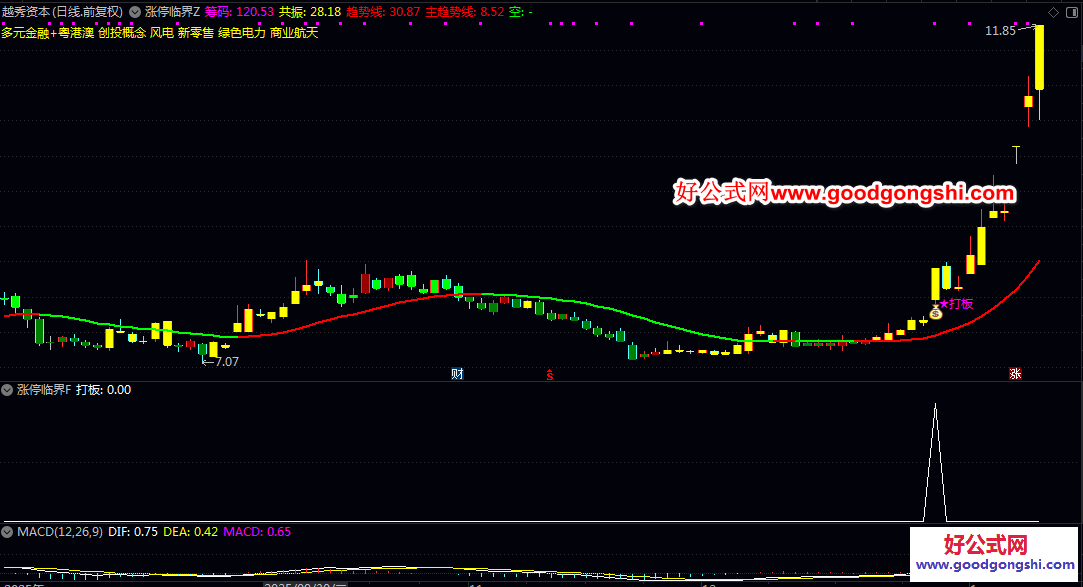This screenshot has width=1083, height=587.
Task: Click the 主趋势线: 8.52 value
Action: click(x=465, y=12)
